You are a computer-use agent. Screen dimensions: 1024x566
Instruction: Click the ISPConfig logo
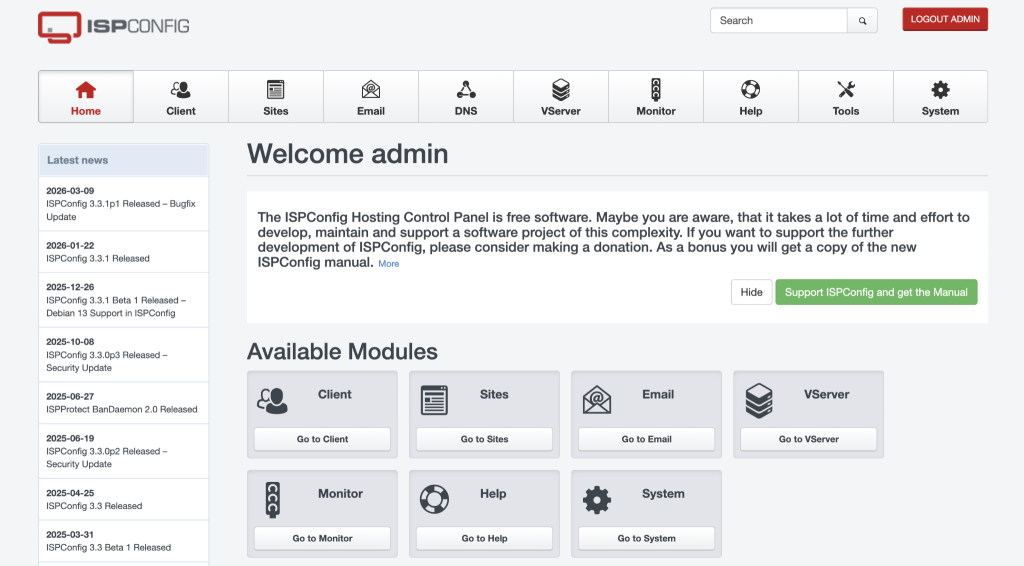coord(114,27)
